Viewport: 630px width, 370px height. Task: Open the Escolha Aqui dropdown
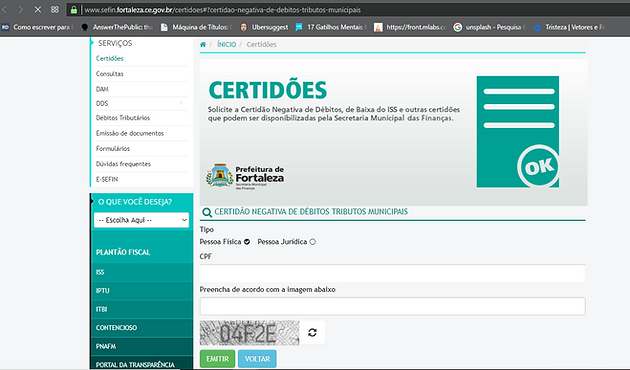point(141,220)
